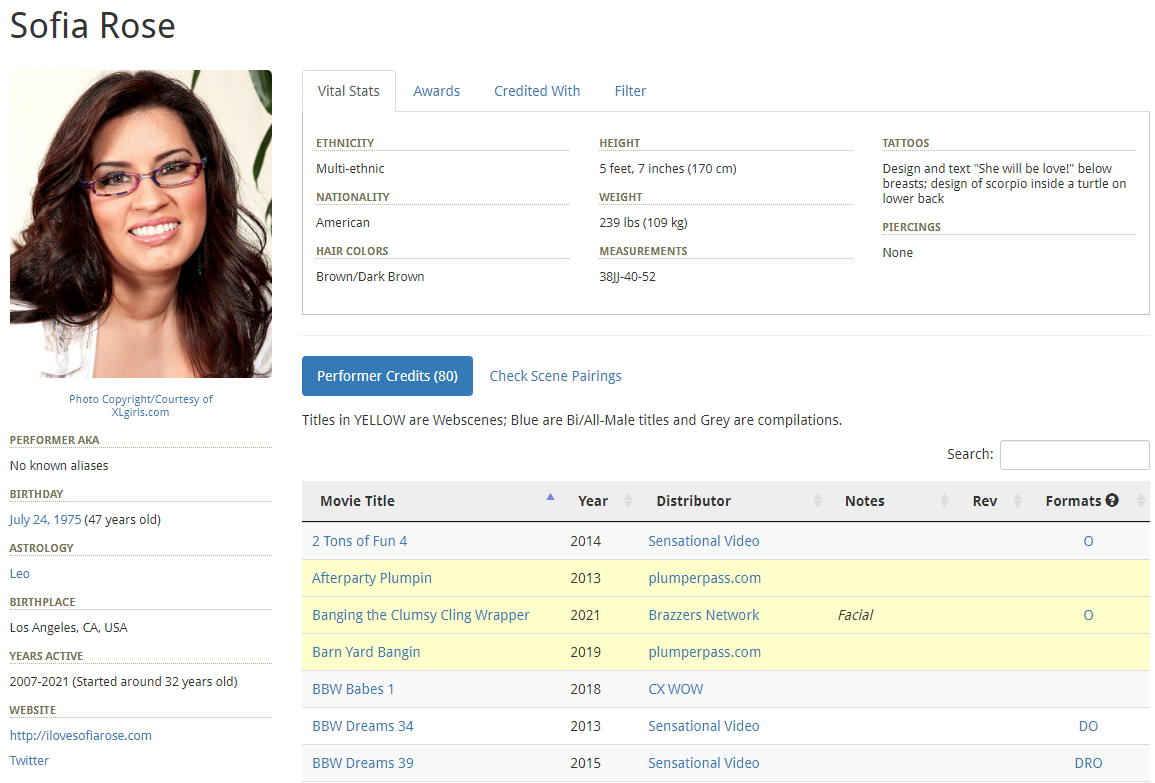
Task: Open plumperpass.com distributor for Afterparty Plumpin
Action: click(x=704, y=577)
